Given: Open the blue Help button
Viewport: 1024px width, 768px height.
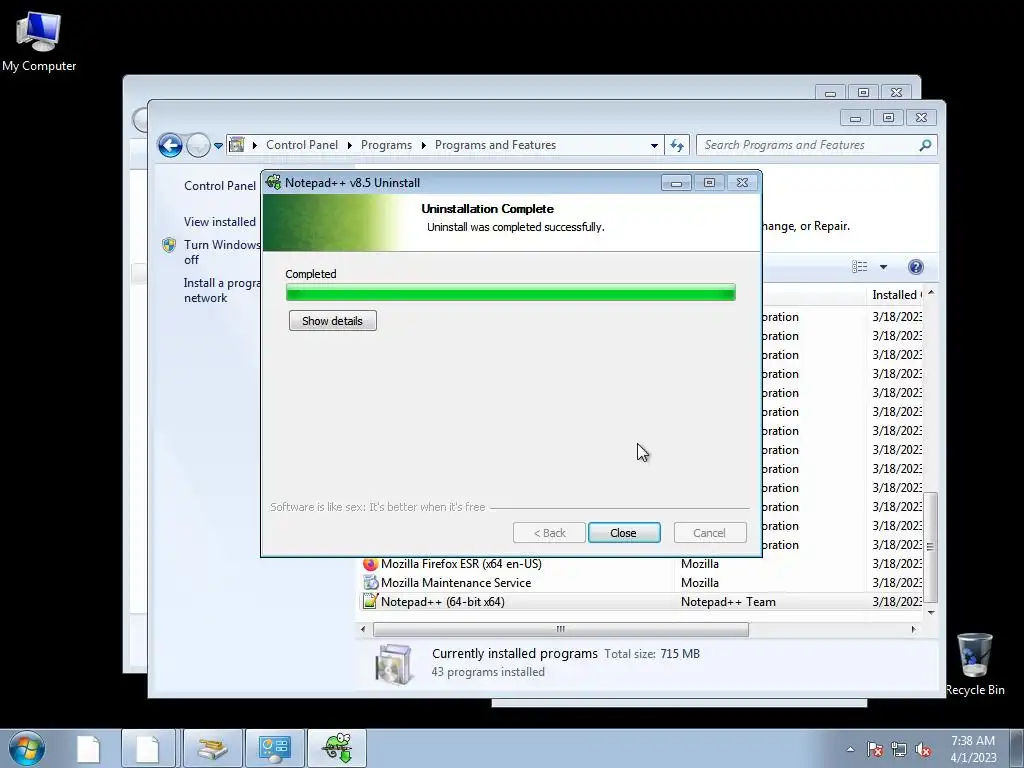Looking at the screenshot, I should pos(916,266).
